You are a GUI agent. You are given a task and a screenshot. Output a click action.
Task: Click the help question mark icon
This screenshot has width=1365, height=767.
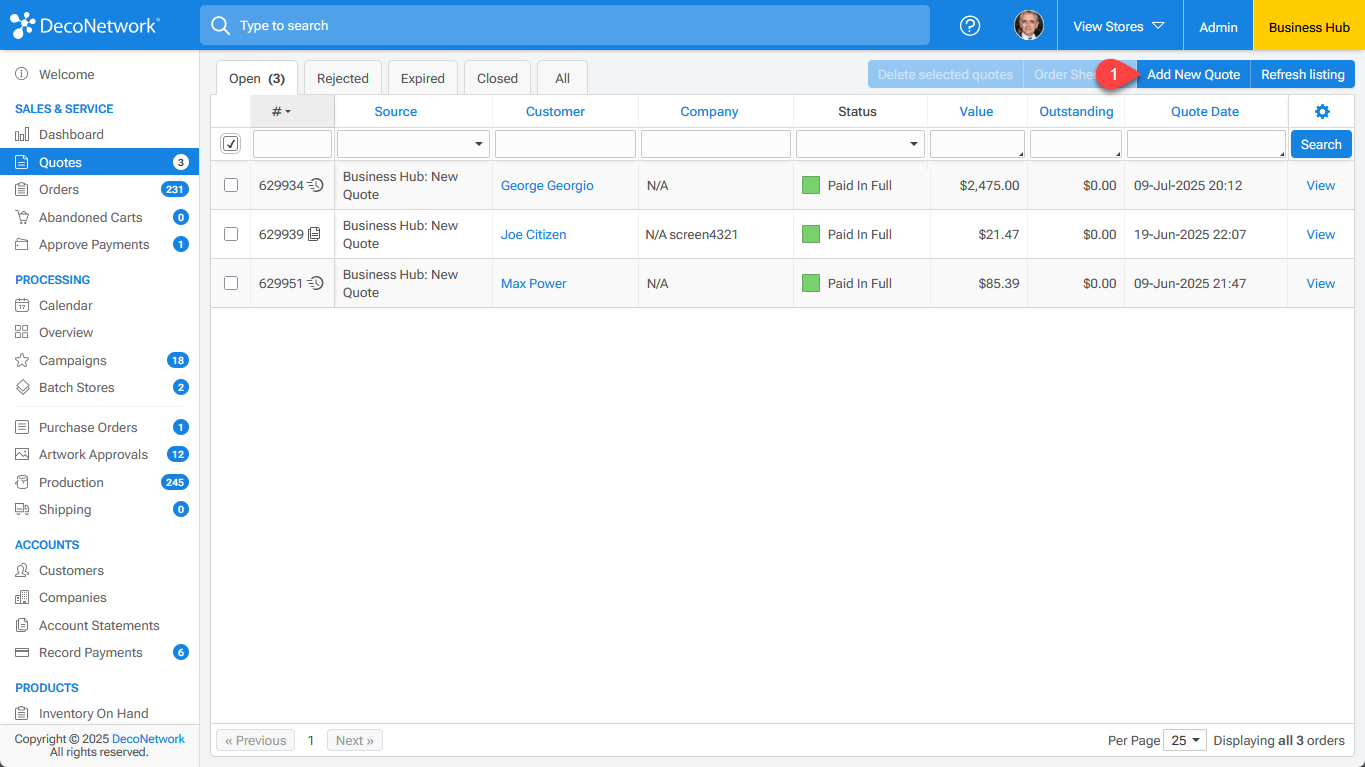pyautogui.click(x=969, y=26)
